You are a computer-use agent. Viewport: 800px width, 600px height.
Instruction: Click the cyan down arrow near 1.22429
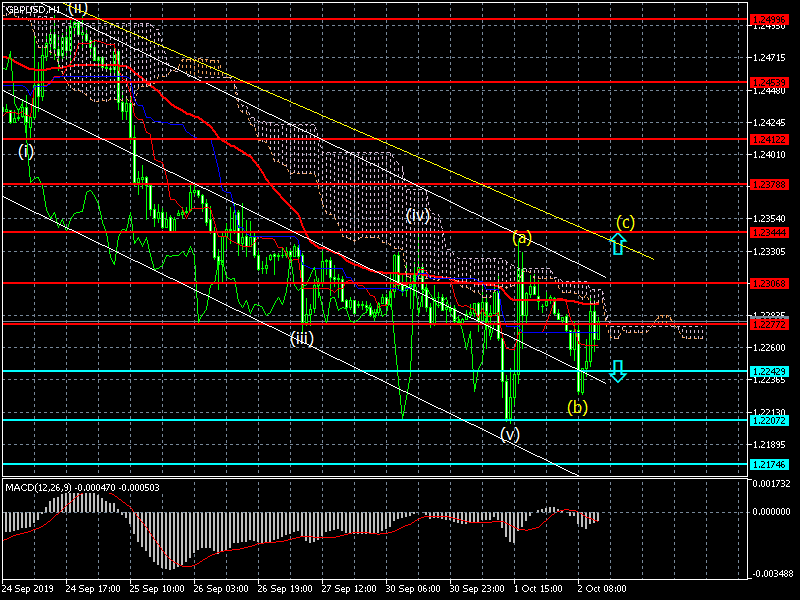pos(618,371)
